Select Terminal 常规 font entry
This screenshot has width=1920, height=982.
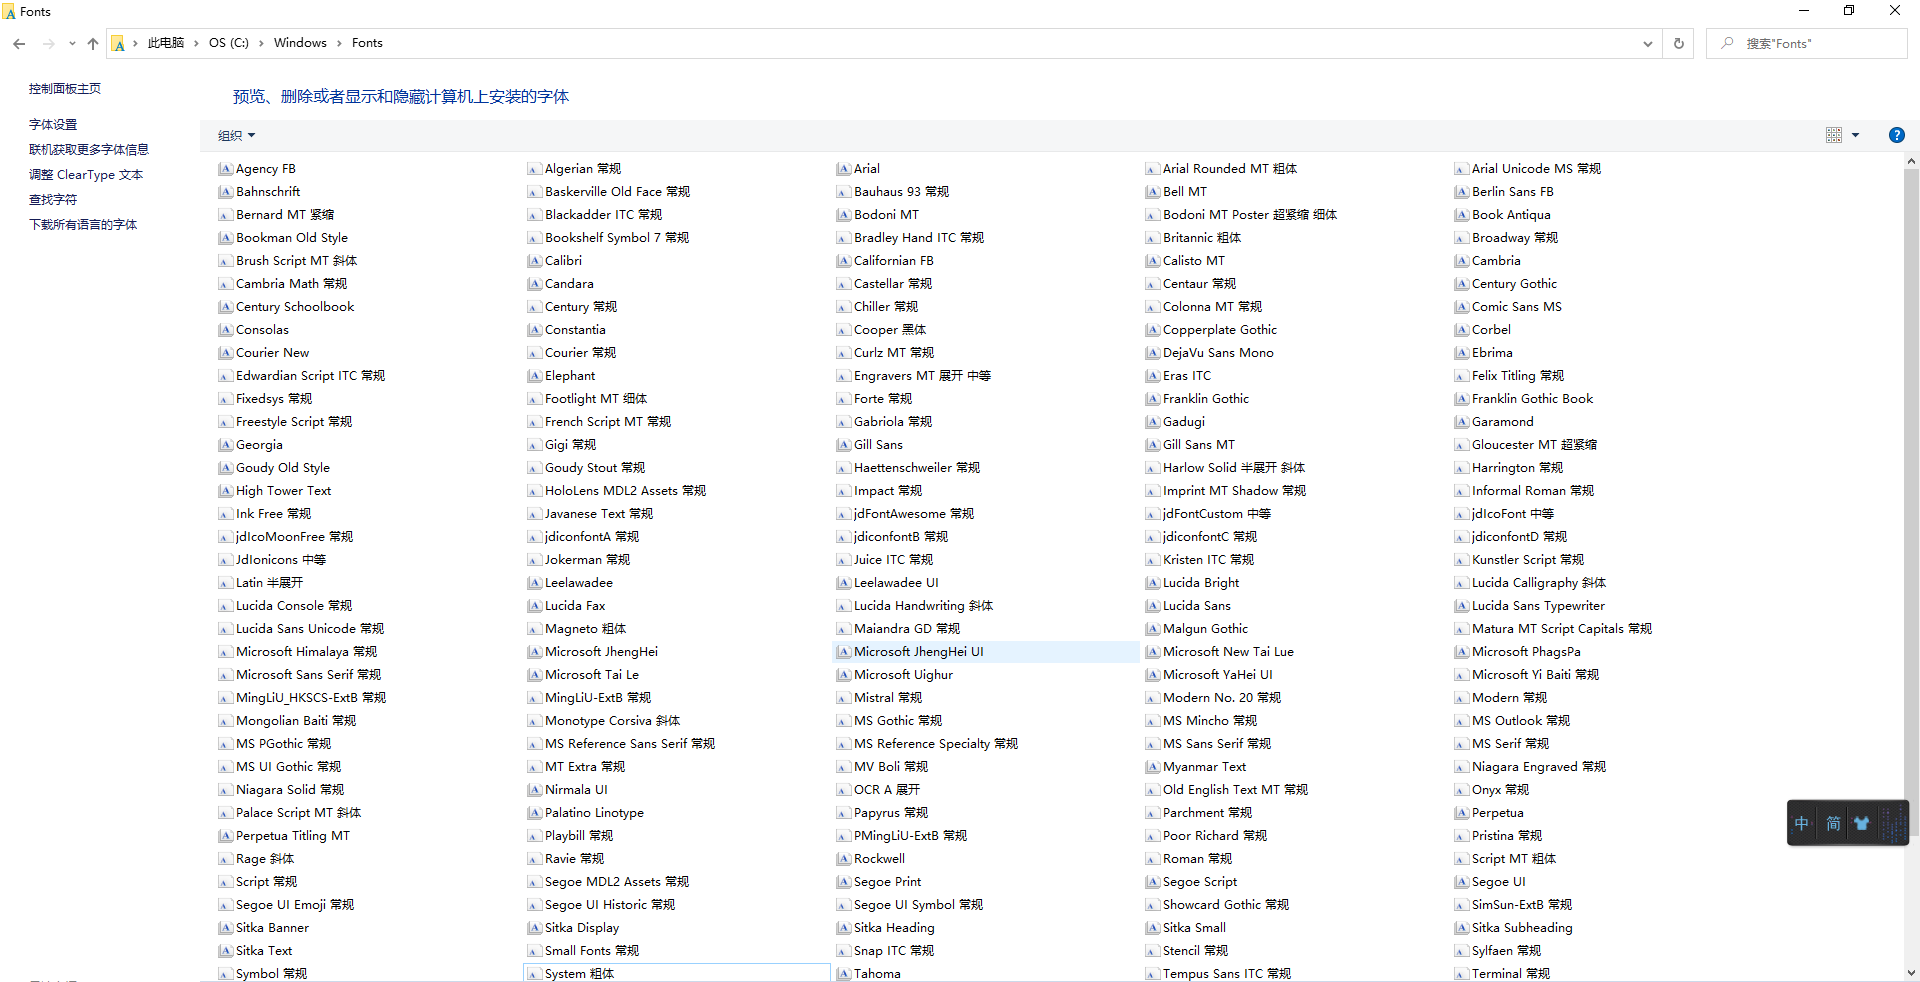coord(1503,974)
